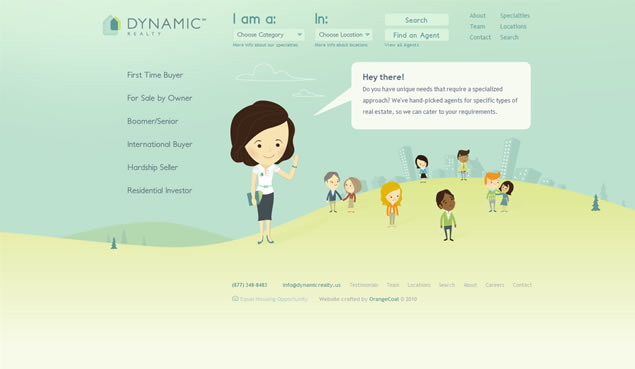Click the Search button
Viewport: 635px width, 369px height.
(416, 20)
